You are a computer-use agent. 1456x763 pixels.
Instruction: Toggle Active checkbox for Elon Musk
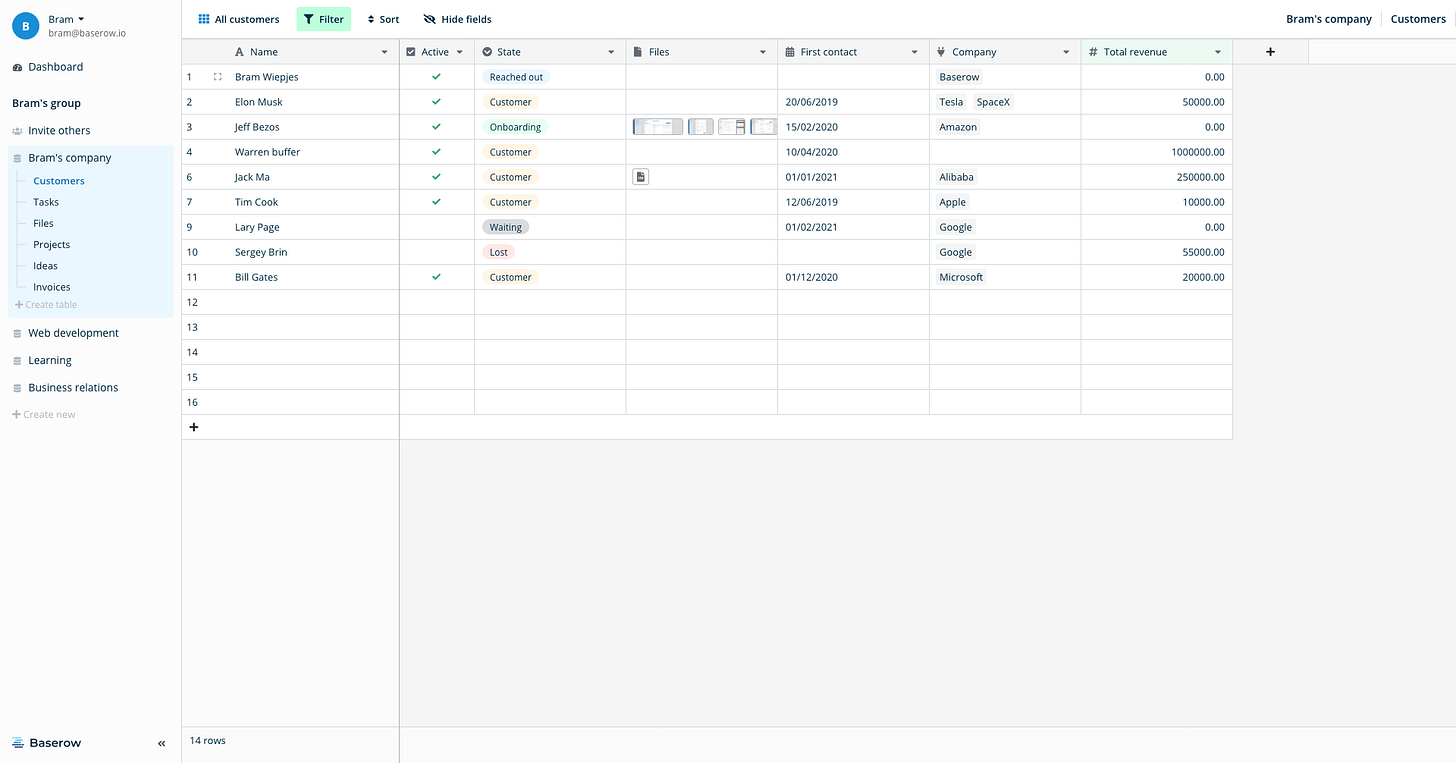click(436, 102)
